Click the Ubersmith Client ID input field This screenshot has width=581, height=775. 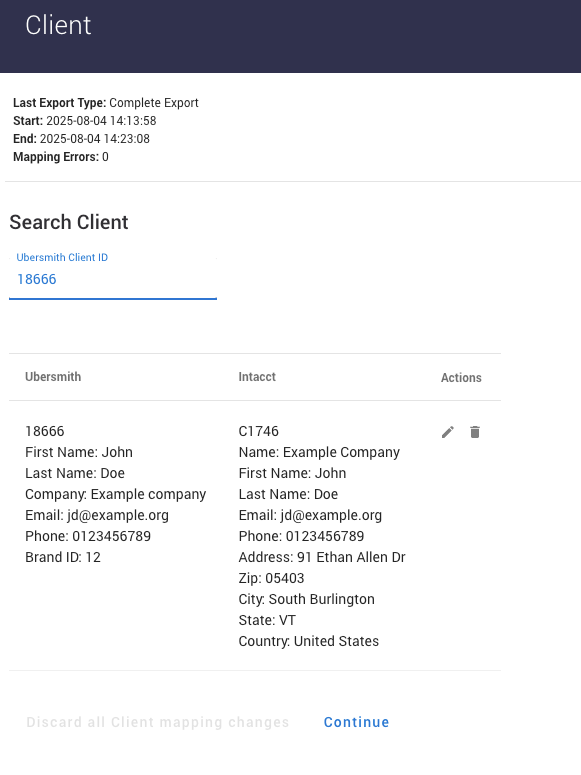pyautogui.click(x=113, y=279)
